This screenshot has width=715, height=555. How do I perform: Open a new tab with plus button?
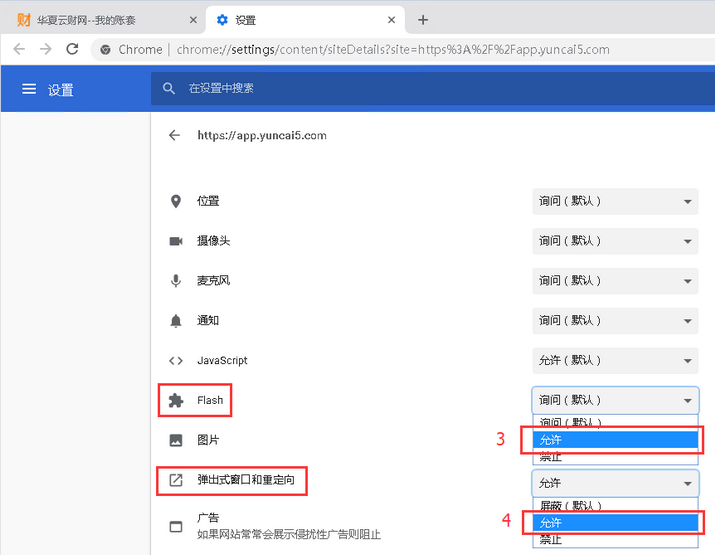coord(423,20)
